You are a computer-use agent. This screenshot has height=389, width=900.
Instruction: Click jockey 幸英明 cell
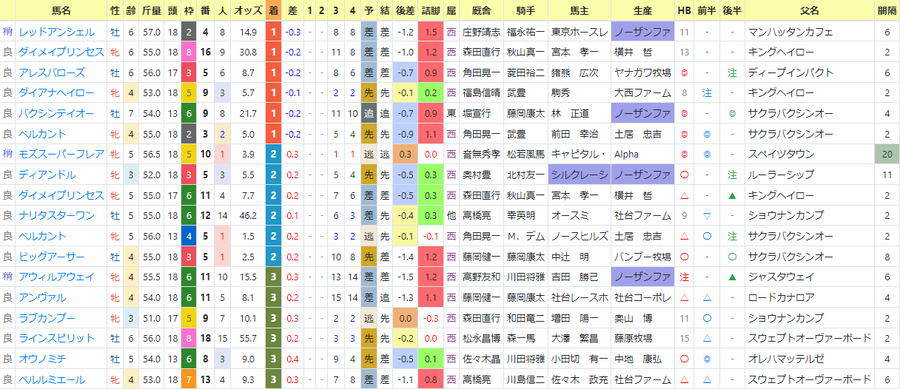click(x=526, y=216)
